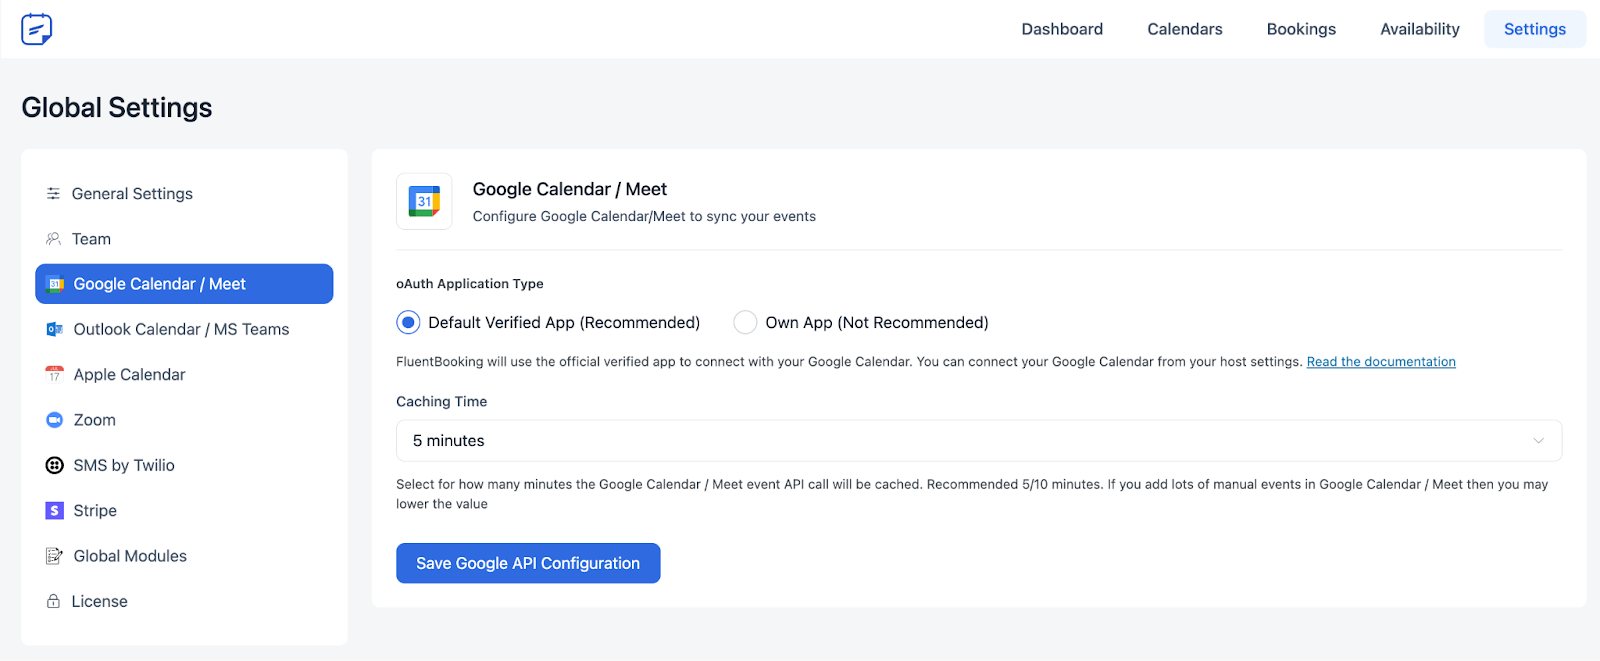Open Apple Calendar settings
1600x661 pixels.
point(184,374)
